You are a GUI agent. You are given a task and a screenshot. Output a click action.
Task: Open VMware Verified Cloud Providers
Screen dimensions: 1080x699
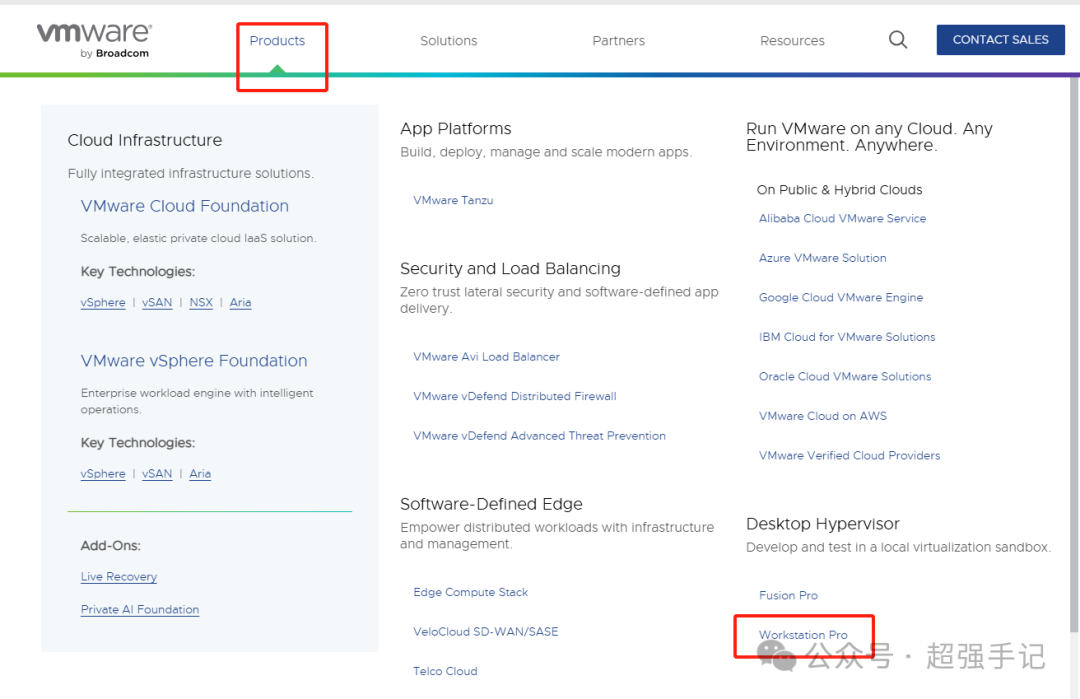pyautogui.click(x=849, y=456)
